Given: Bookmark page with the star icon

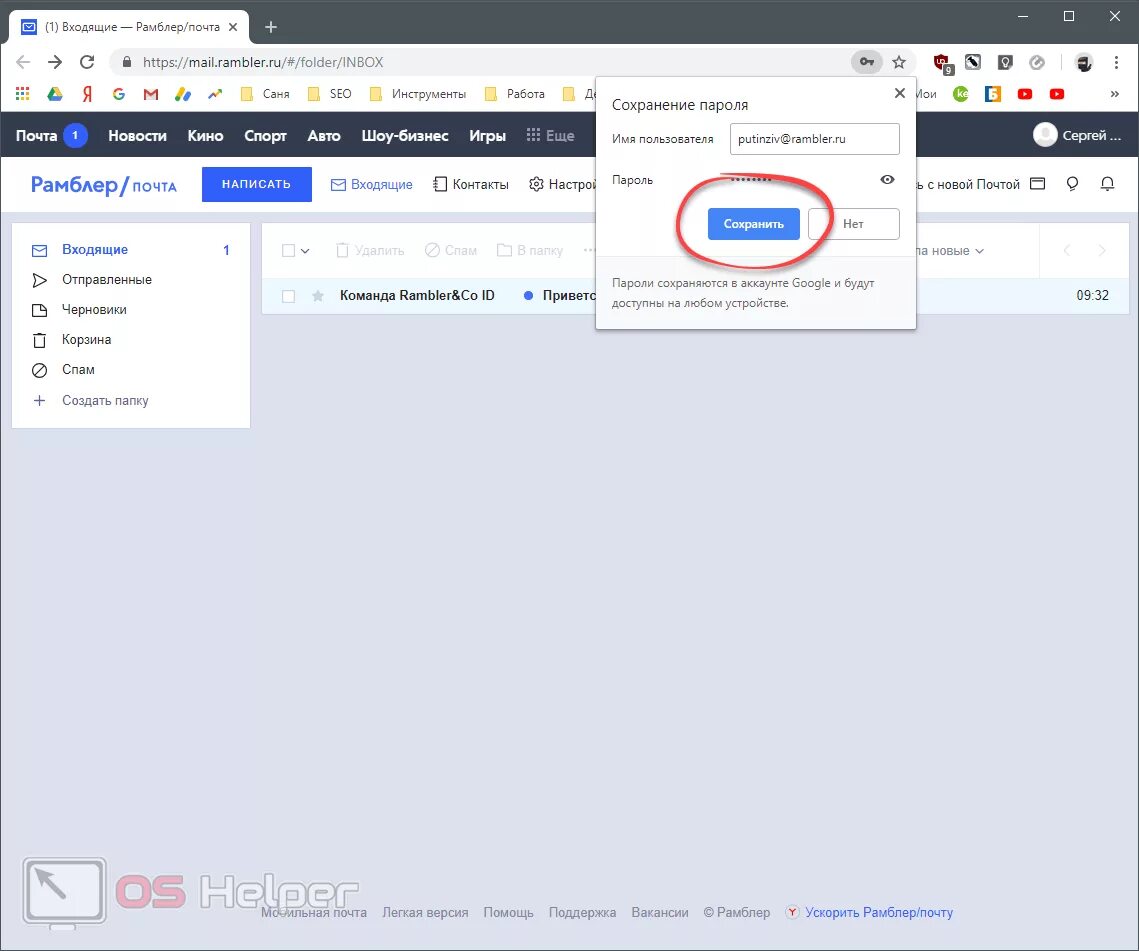Looking at the screenshot, I should 899,62.
